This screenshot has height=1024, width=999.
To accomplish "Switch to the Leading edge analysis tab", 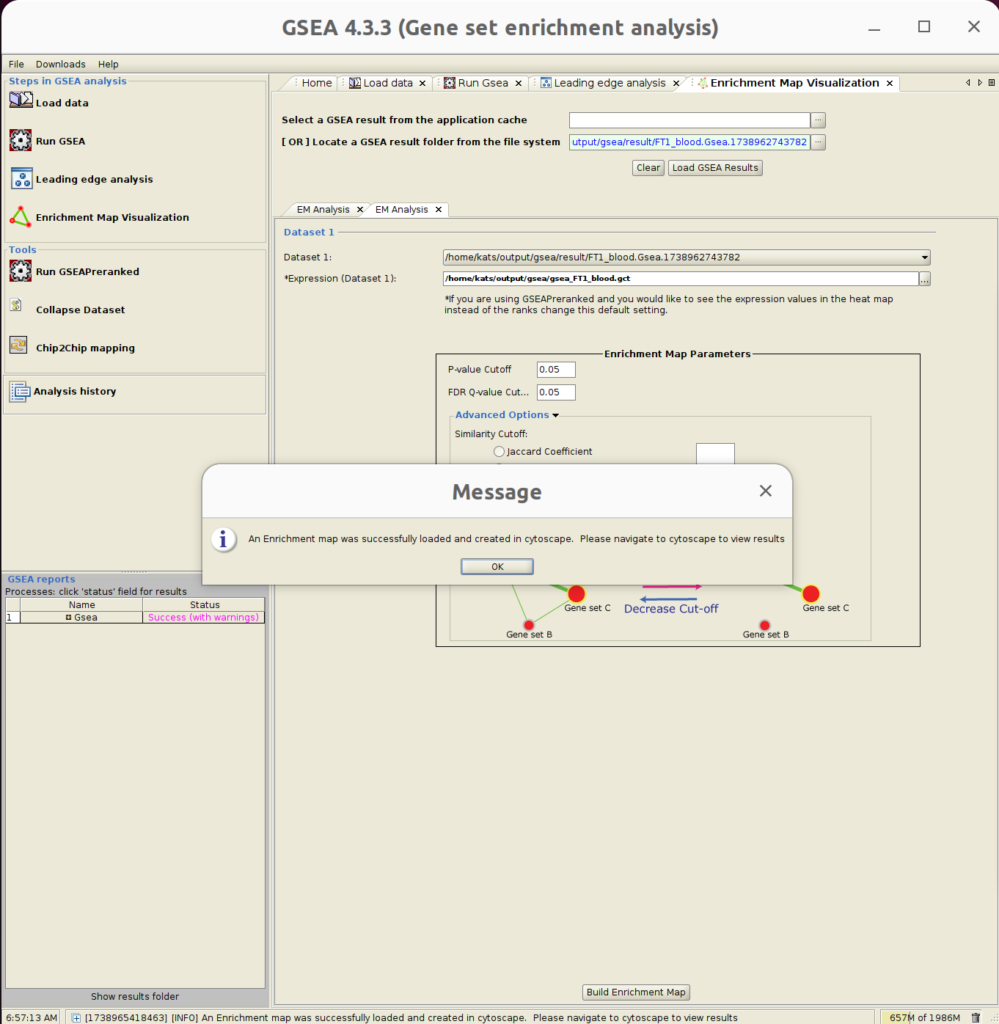I will tap(609, 83).
